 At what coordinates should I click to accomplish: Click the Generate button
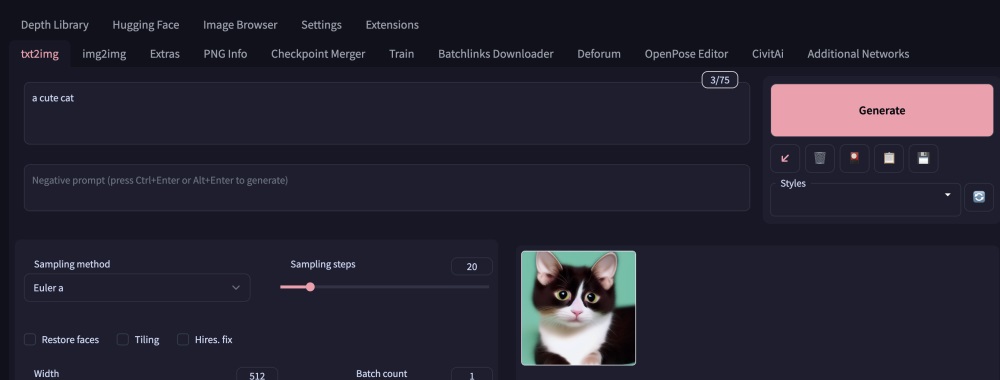coord(882,110)
